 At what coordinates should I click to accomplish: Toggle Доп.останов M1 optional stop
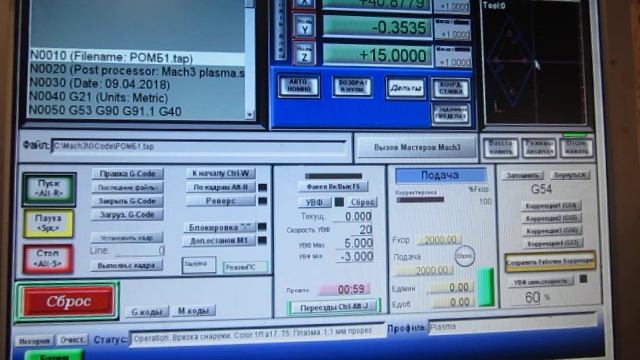(220, 241)
